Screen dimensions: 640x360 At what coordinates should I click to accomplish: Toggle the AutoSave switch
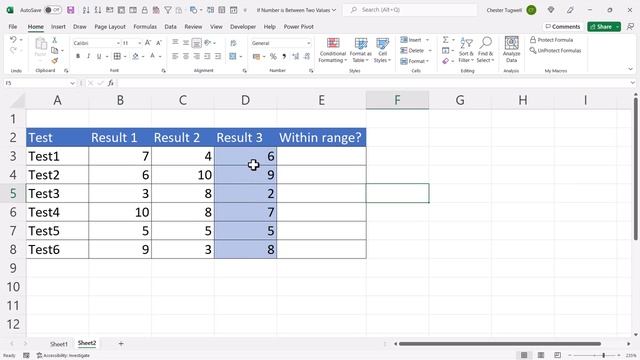53,10
